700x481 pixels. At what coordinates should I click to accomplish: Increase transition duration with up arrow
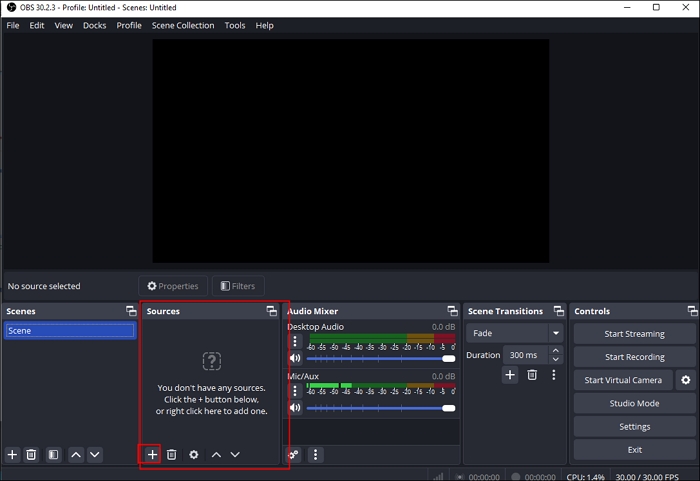(x=556, y=350)
